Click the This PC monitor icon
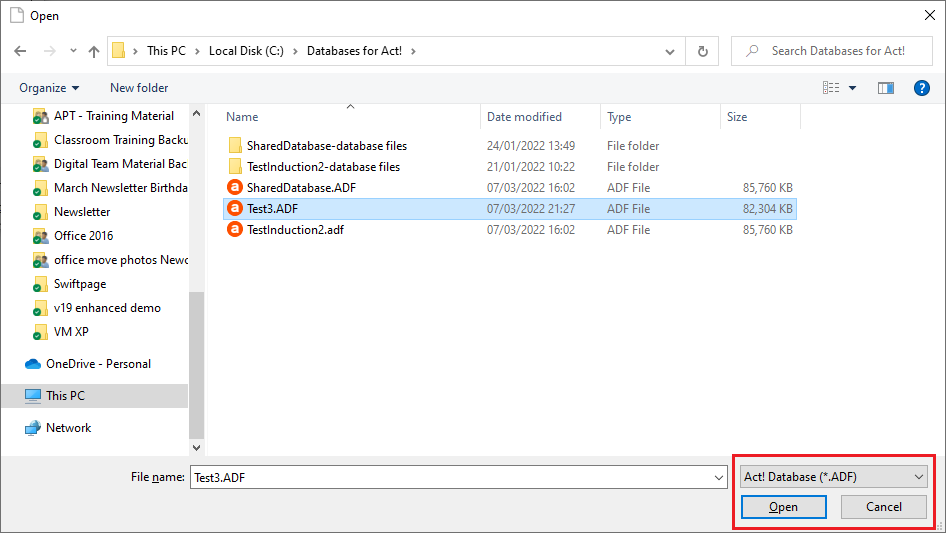946x533 pixels. pyautogui.click(x=33, y=395)
